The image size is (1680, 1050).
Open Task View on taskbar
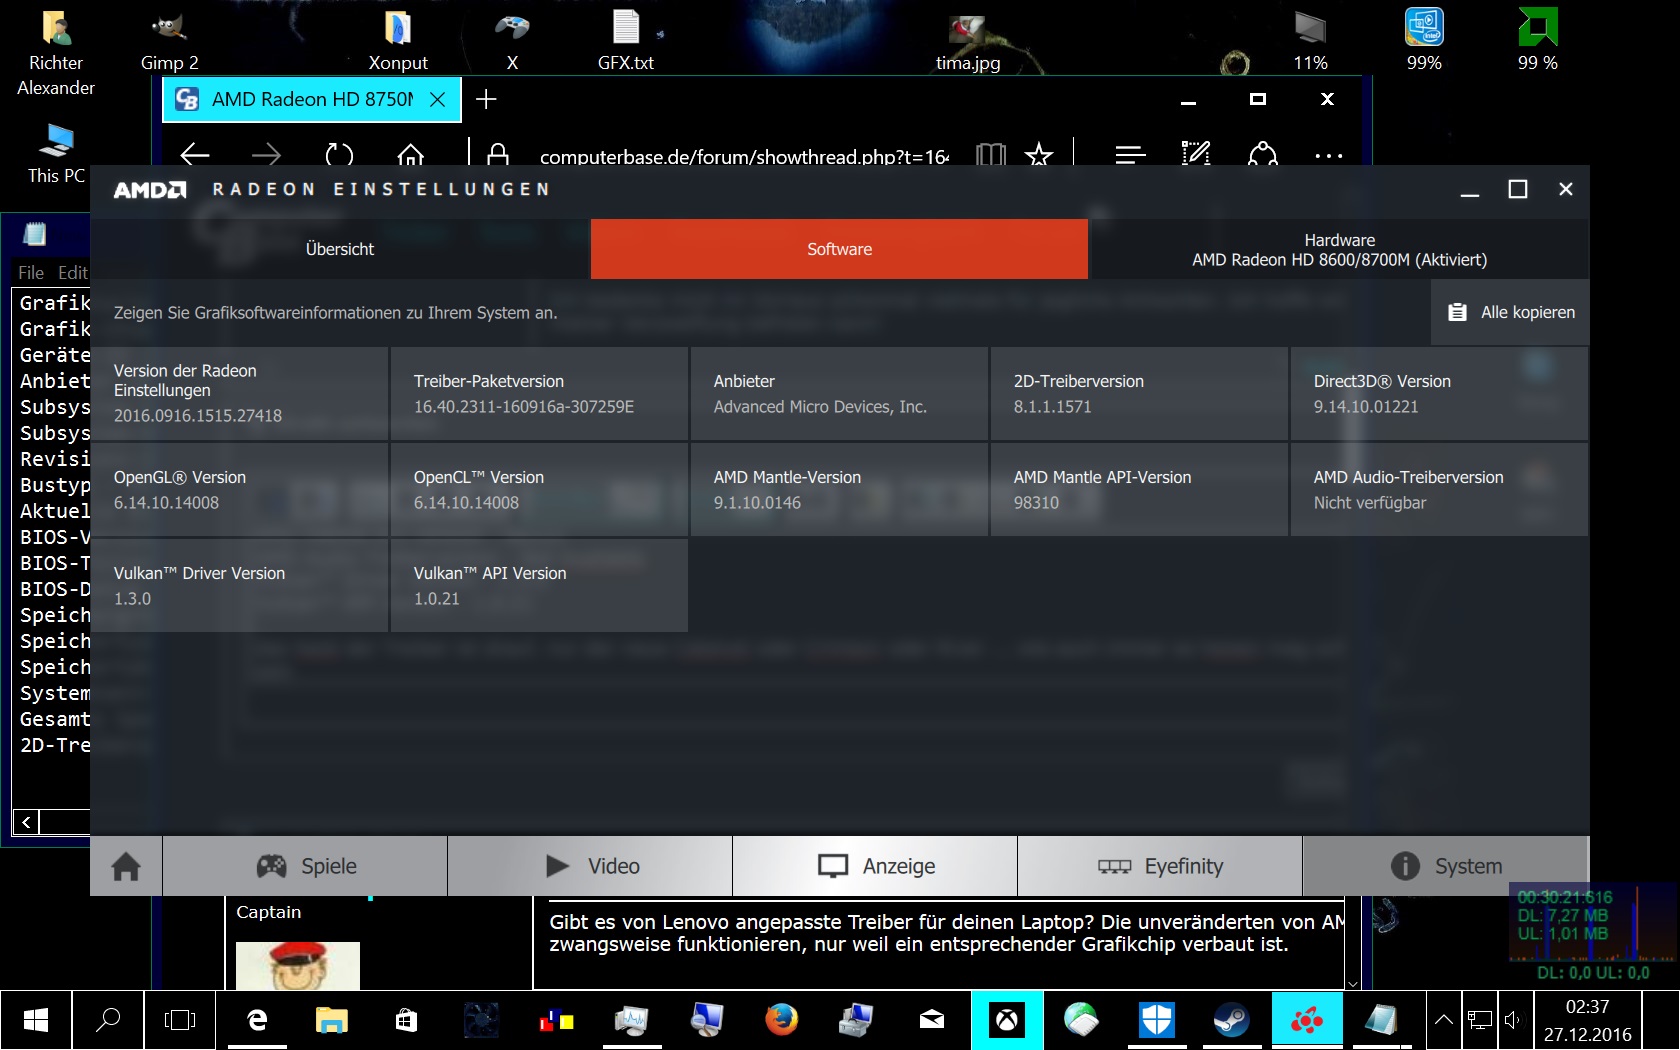(x=180, y=1020)
